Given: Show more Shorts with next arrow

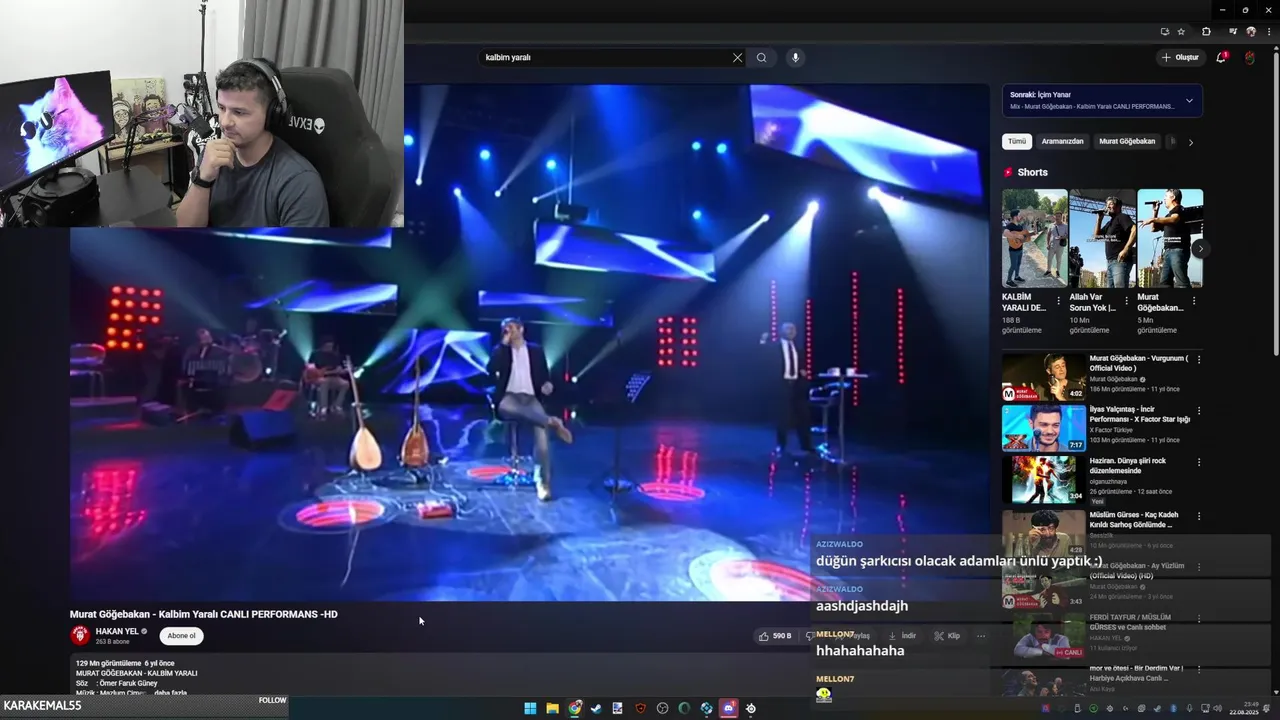Looking at the screenshot, I should (1200, 248).
